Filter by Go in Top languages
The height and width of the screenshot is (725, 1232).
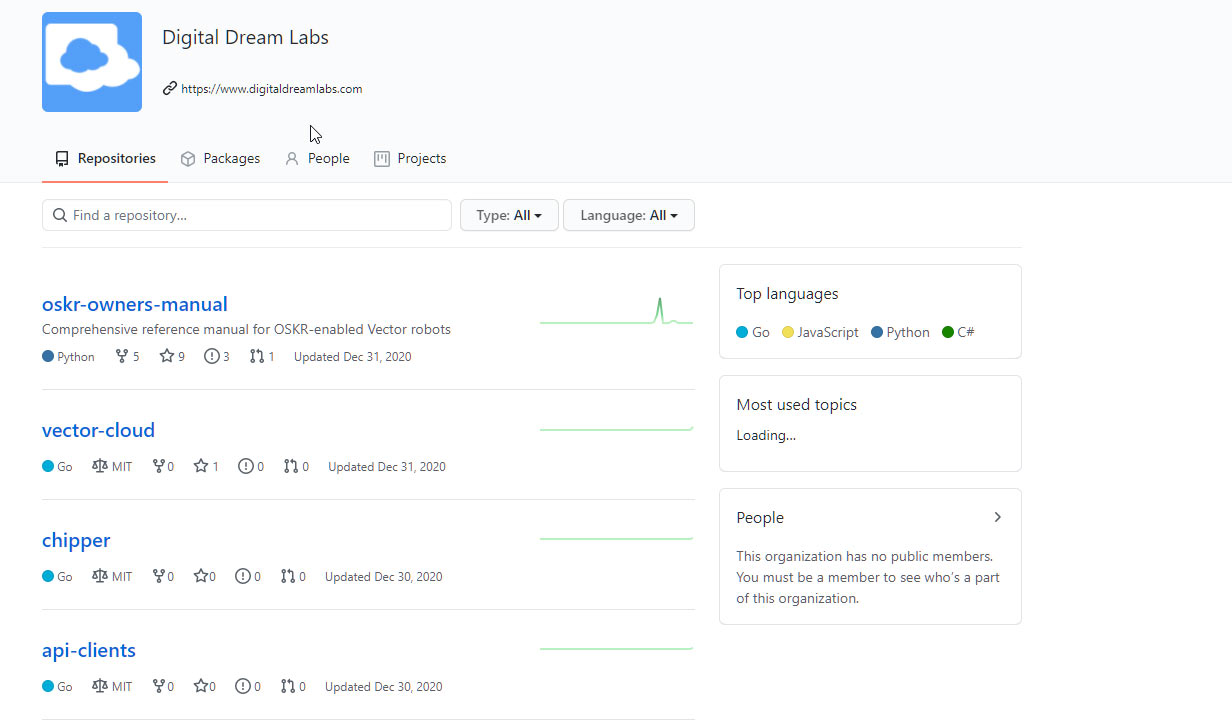pyautogui.click(x=753, y=332)
